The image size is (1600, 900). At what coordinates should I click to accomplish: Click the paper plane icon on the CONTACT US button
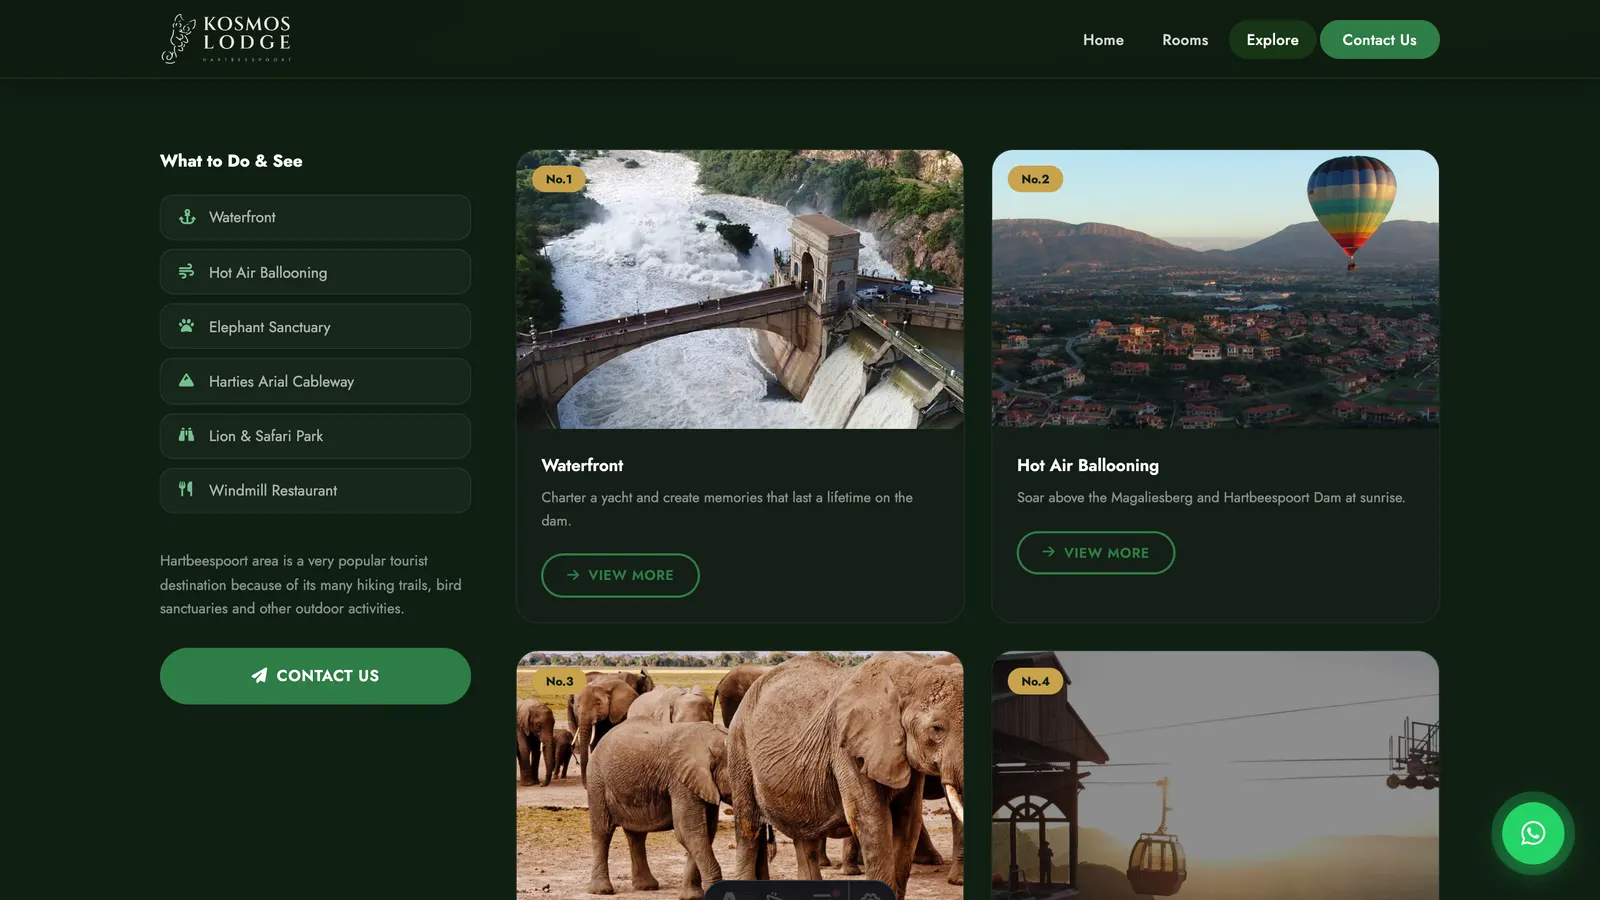point(260,676)
